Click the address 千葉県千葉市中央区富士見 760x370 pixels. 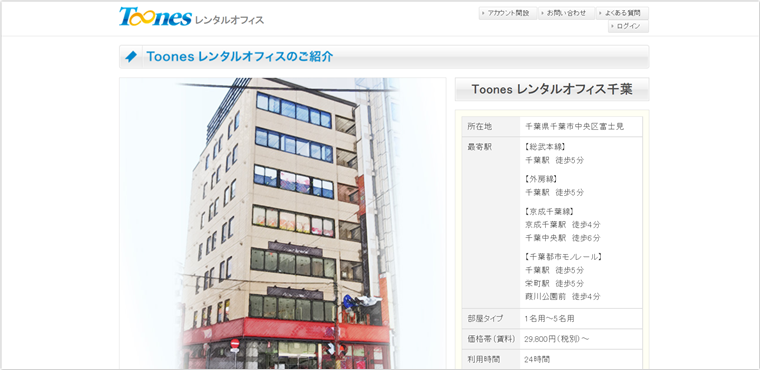tap(575, 127)
